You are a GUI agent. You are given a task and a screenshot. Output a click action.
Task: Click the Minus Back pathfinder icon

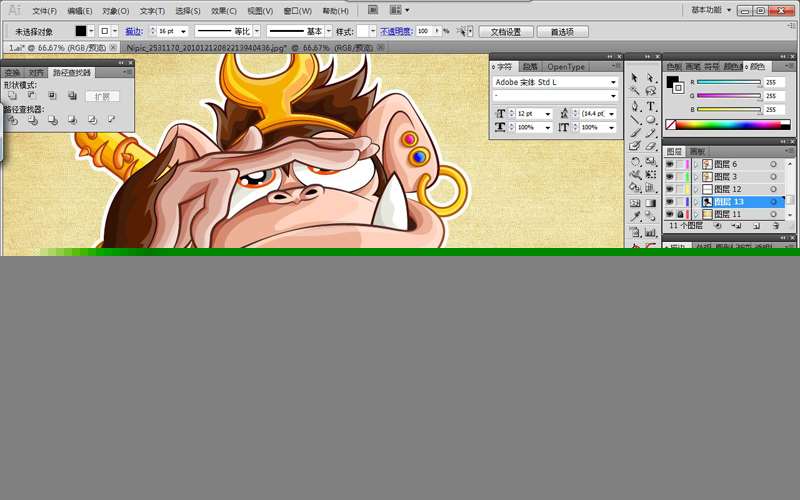point(111,119)
